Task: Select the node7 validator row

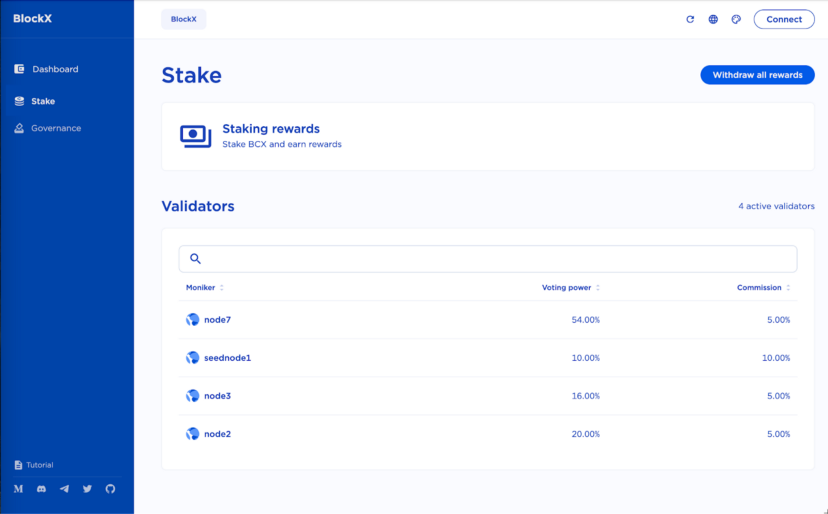Action: pyautogui.click(x=217, y=320)
